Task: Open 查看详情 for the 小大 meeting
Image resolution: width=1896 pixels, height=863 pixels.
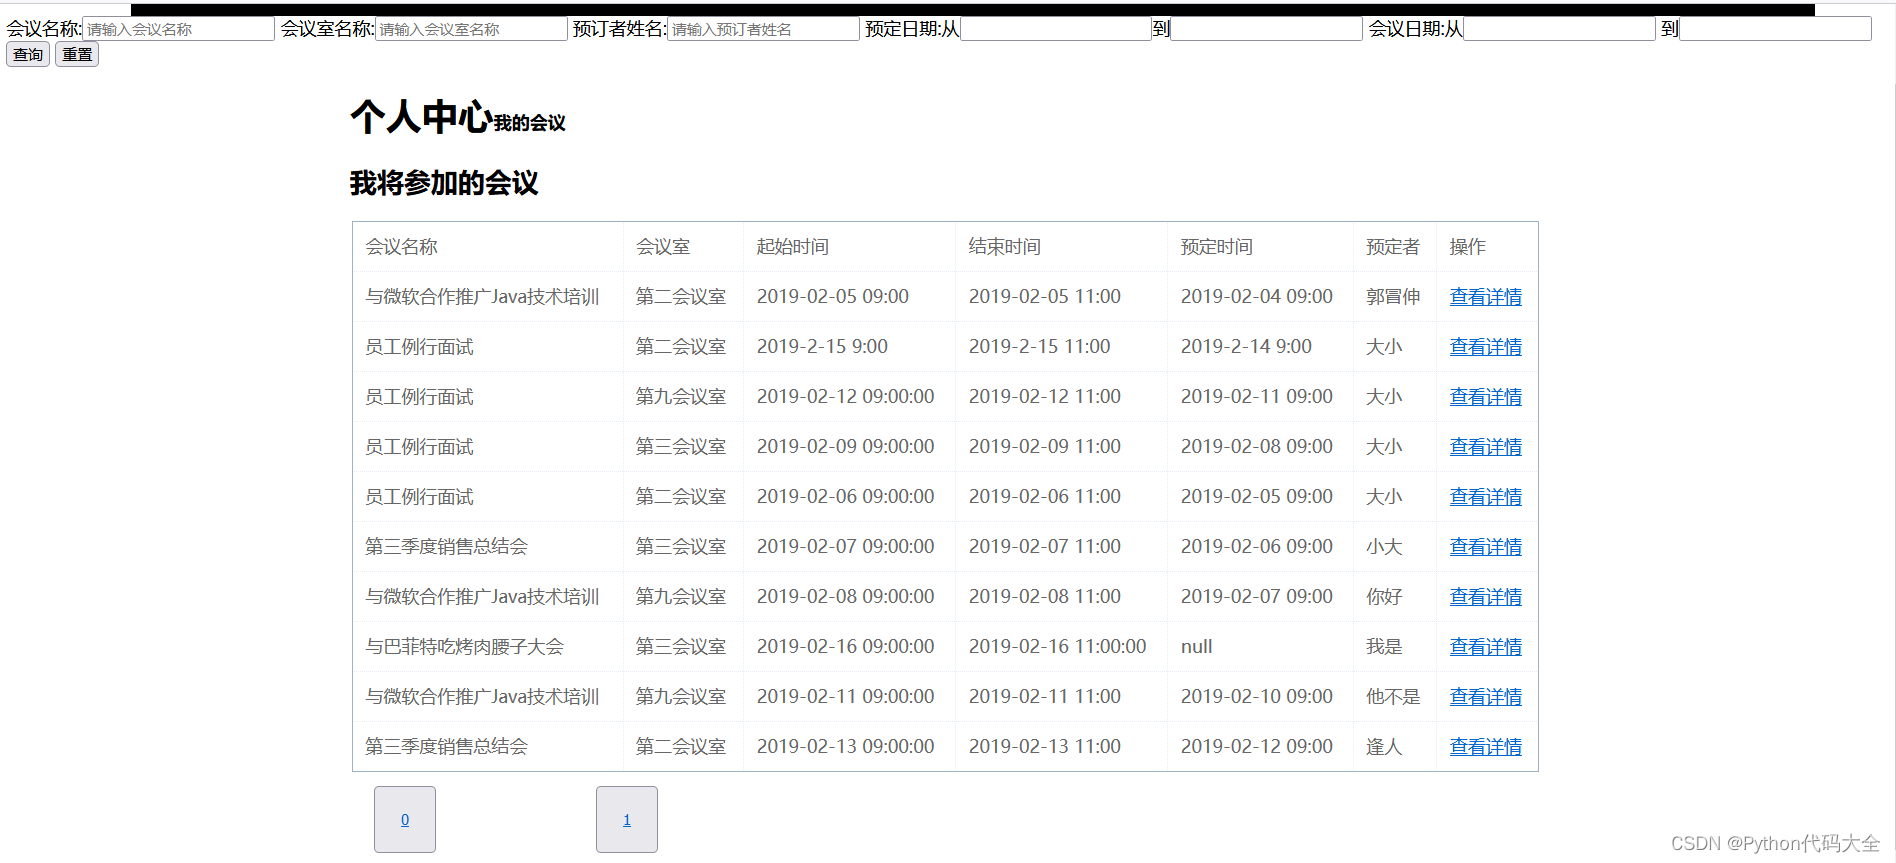Action: tap(1486, 547)
